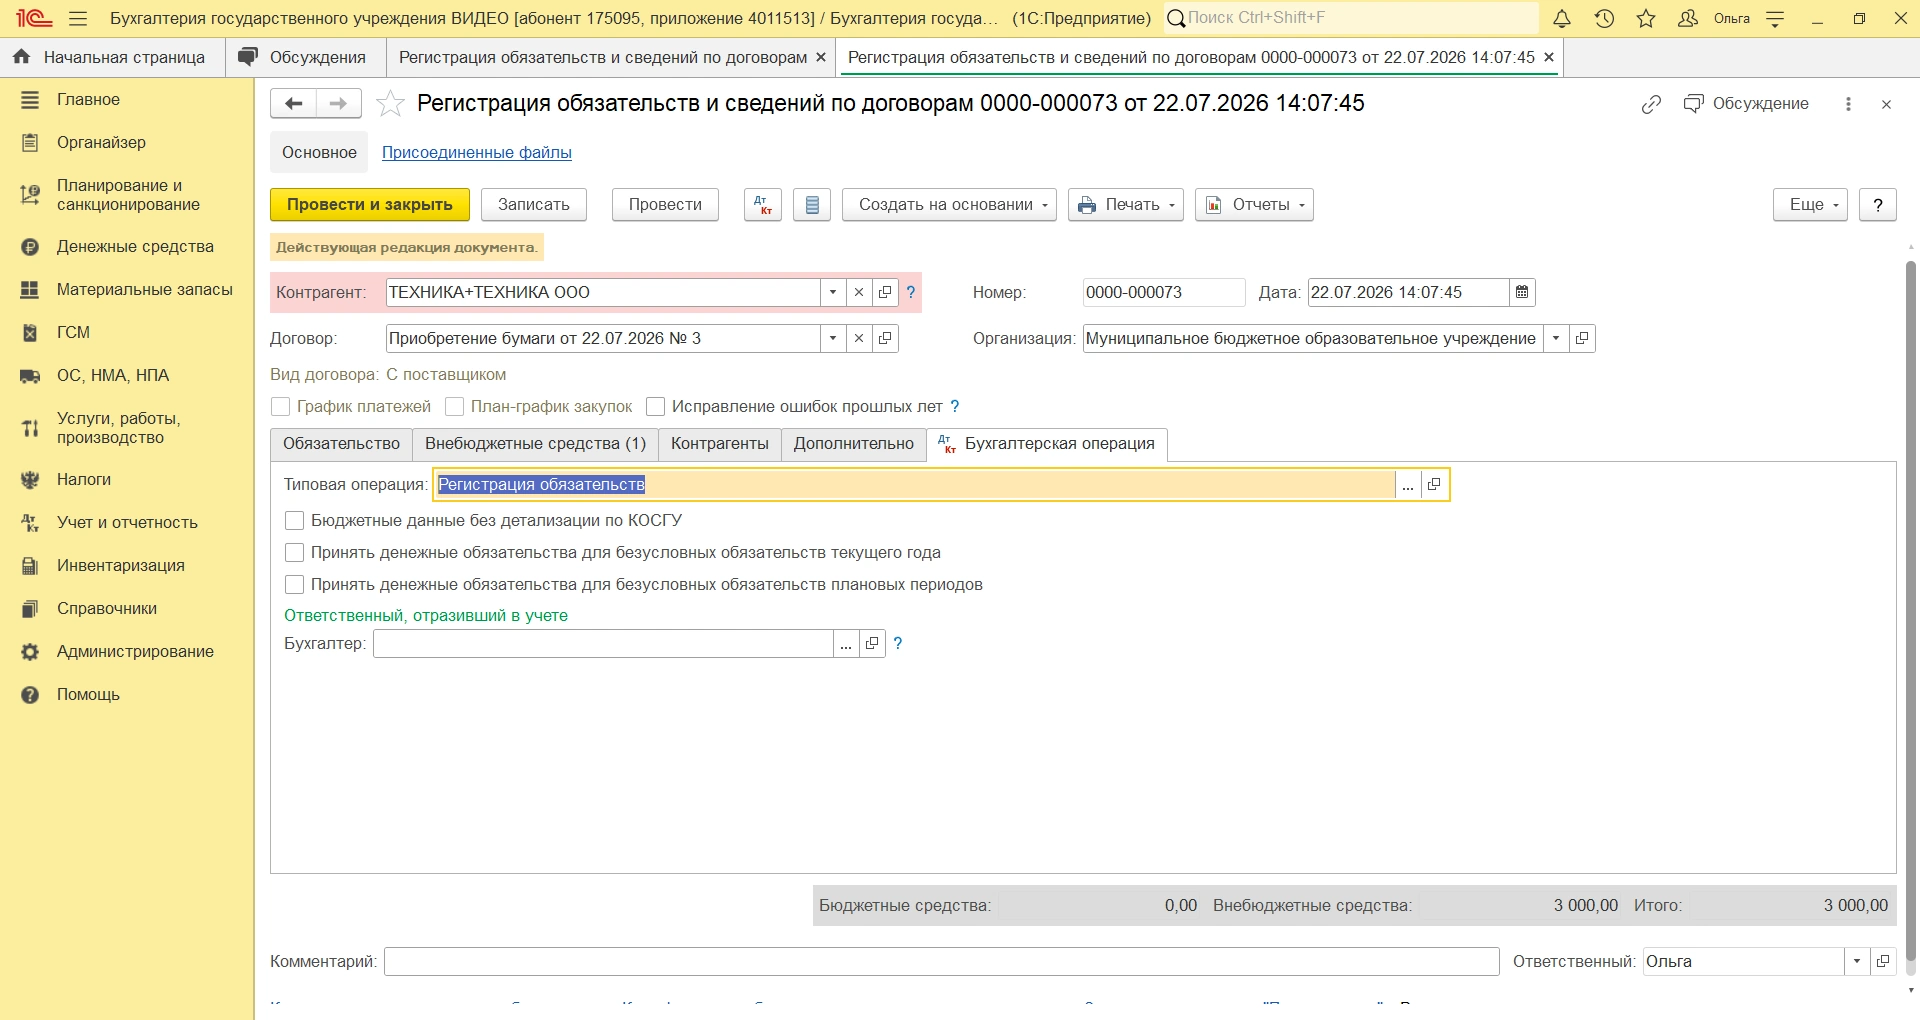Check денежные обязательства текущего года box
1920x1020 pixels.
click(295, 553)
